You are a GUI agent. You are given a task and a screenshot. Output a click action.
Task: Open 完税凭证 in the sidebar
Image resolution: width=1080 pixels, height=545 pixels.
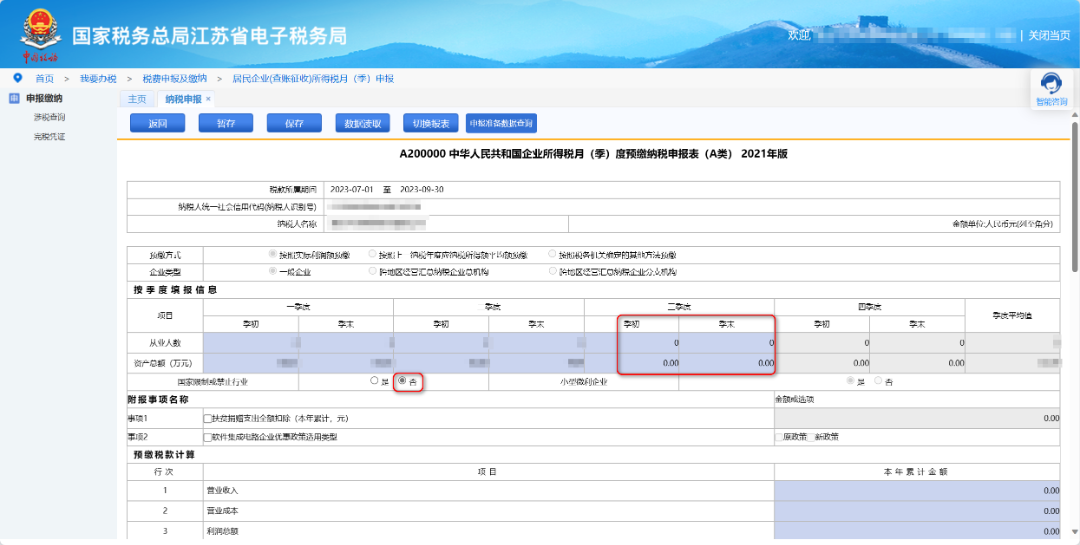[49, 136]
